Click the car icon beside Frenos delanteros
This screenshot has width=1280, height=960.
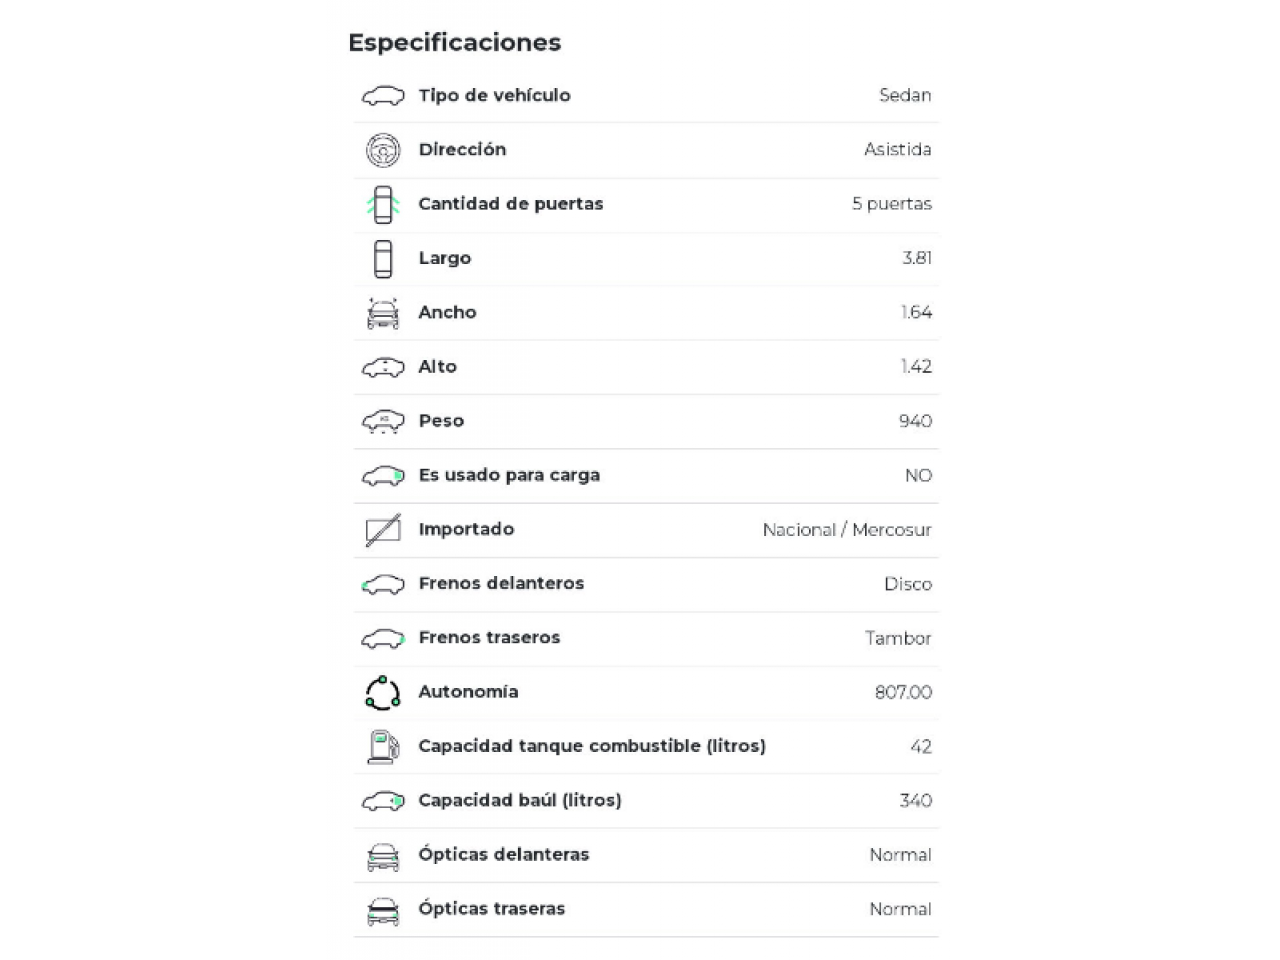coord(383,584)
